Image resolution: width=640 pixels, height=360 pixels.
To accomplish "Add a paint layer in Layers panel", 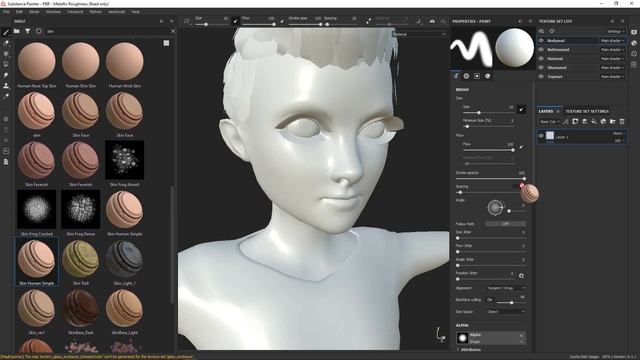I will tap(584, 122).
